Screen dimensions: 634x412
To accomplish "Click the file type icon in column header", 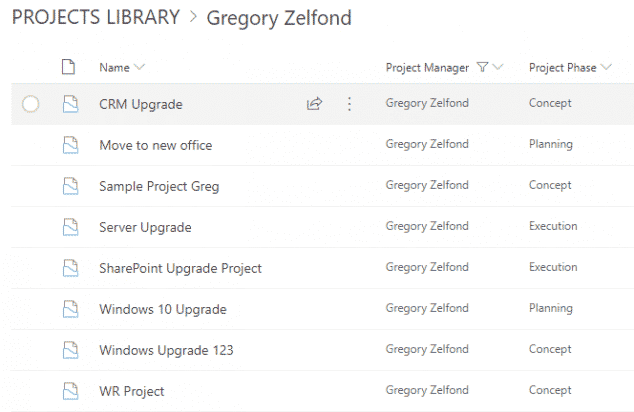I will coord(69,67).
